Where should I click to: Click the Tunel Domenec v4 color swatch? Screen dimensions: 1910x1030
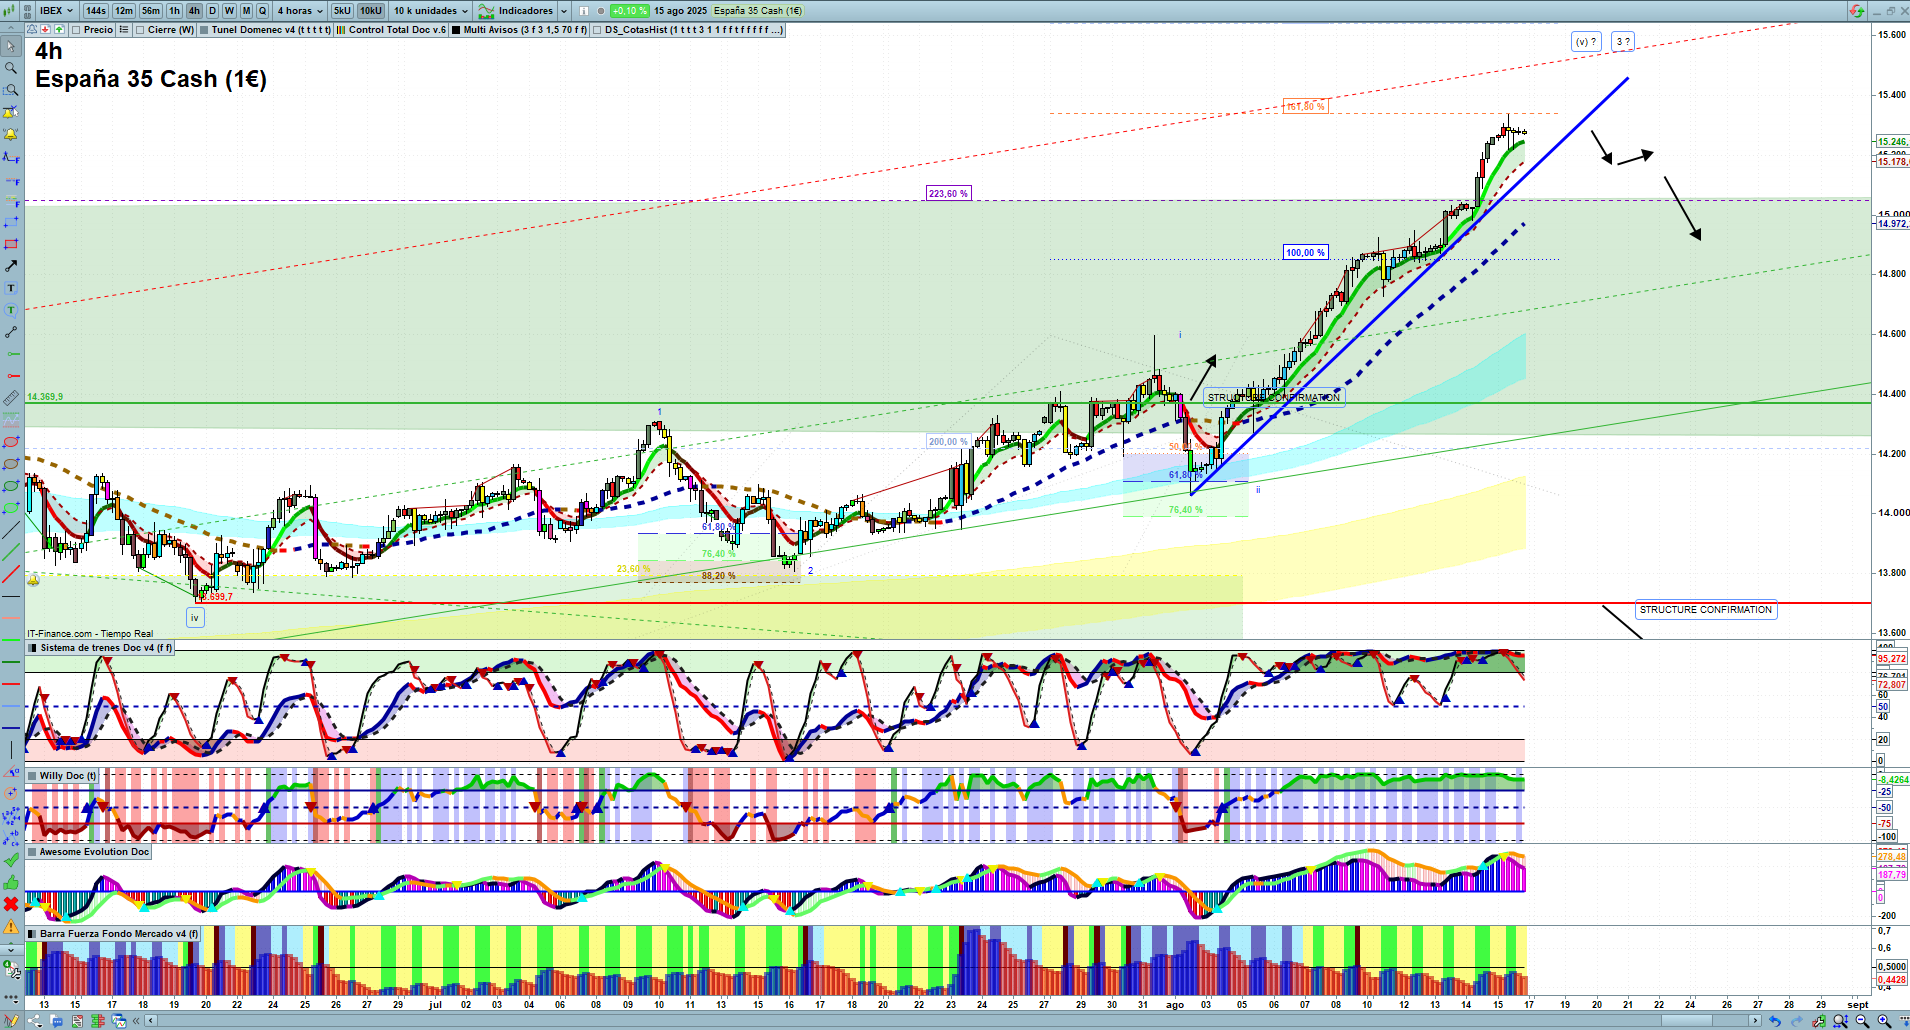click(x=204, y=30)
